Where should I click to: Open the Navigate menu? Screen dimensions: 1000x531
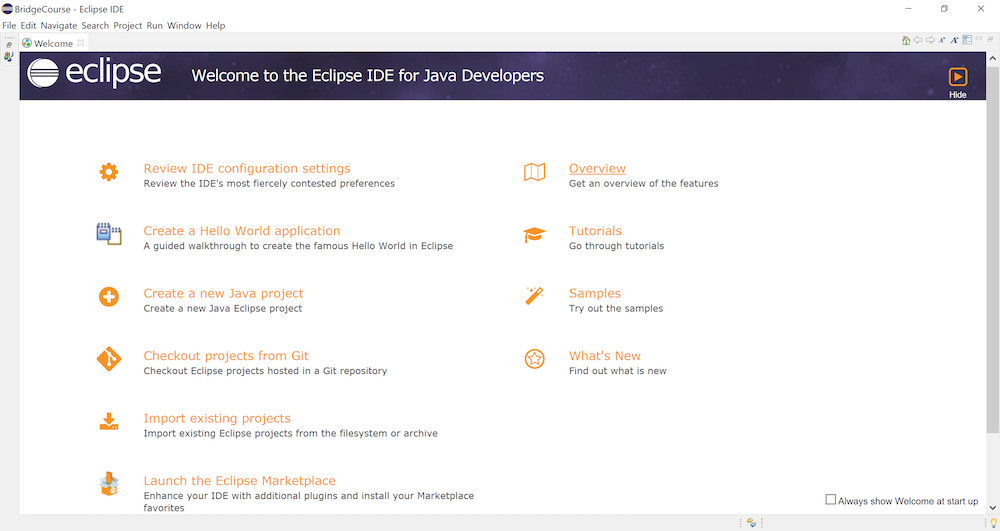point(58,25)
